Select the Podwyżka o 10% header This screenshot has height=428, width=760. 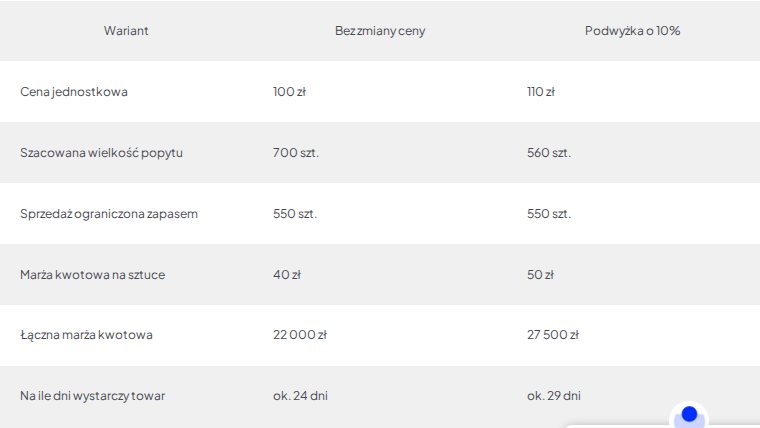633,31
